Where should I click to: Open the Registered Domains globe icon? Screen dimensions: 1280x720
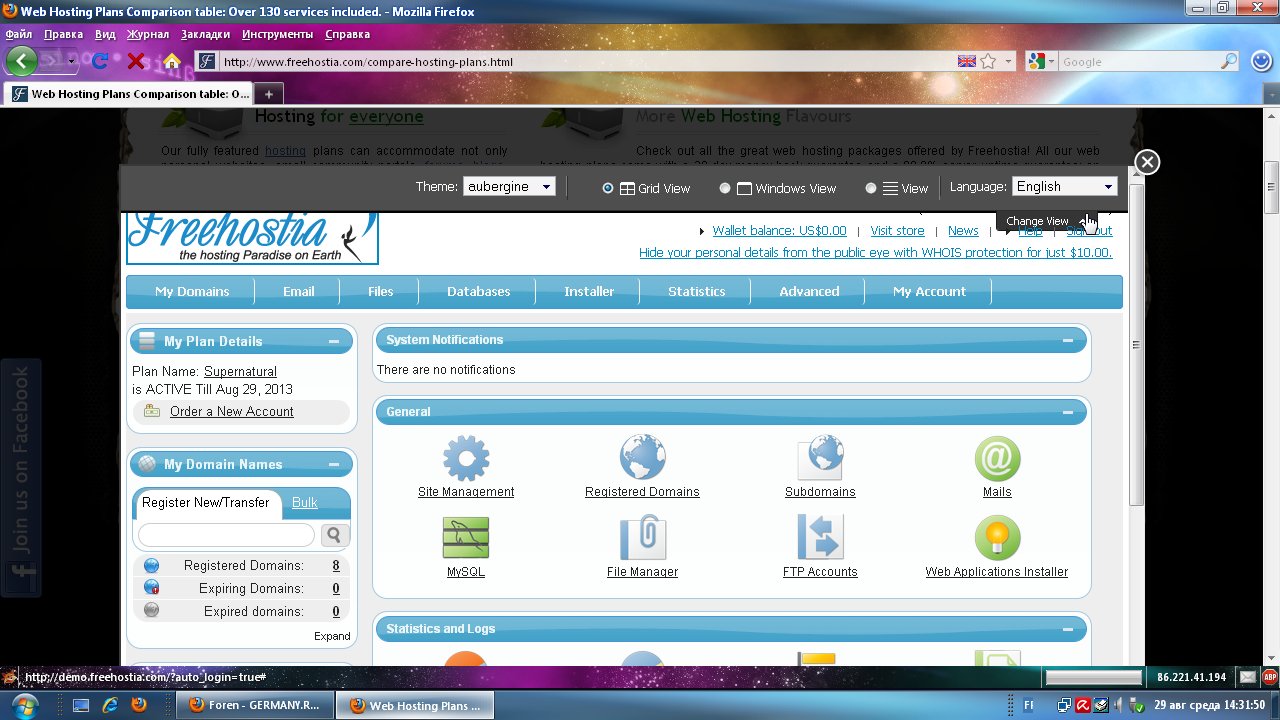pyautogui.click(x=642, y=459)
